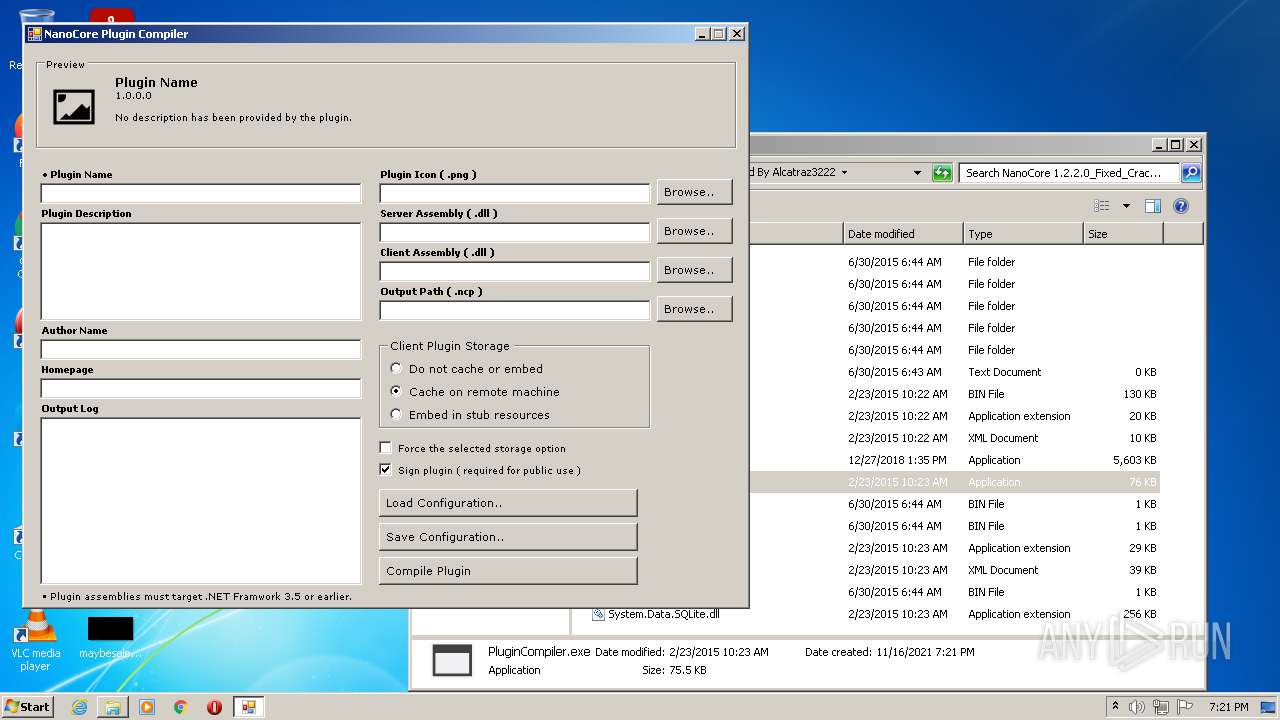Browse for Output Path ncp
The height and width of the screenshot is (720, 1280).
point(694,309)
